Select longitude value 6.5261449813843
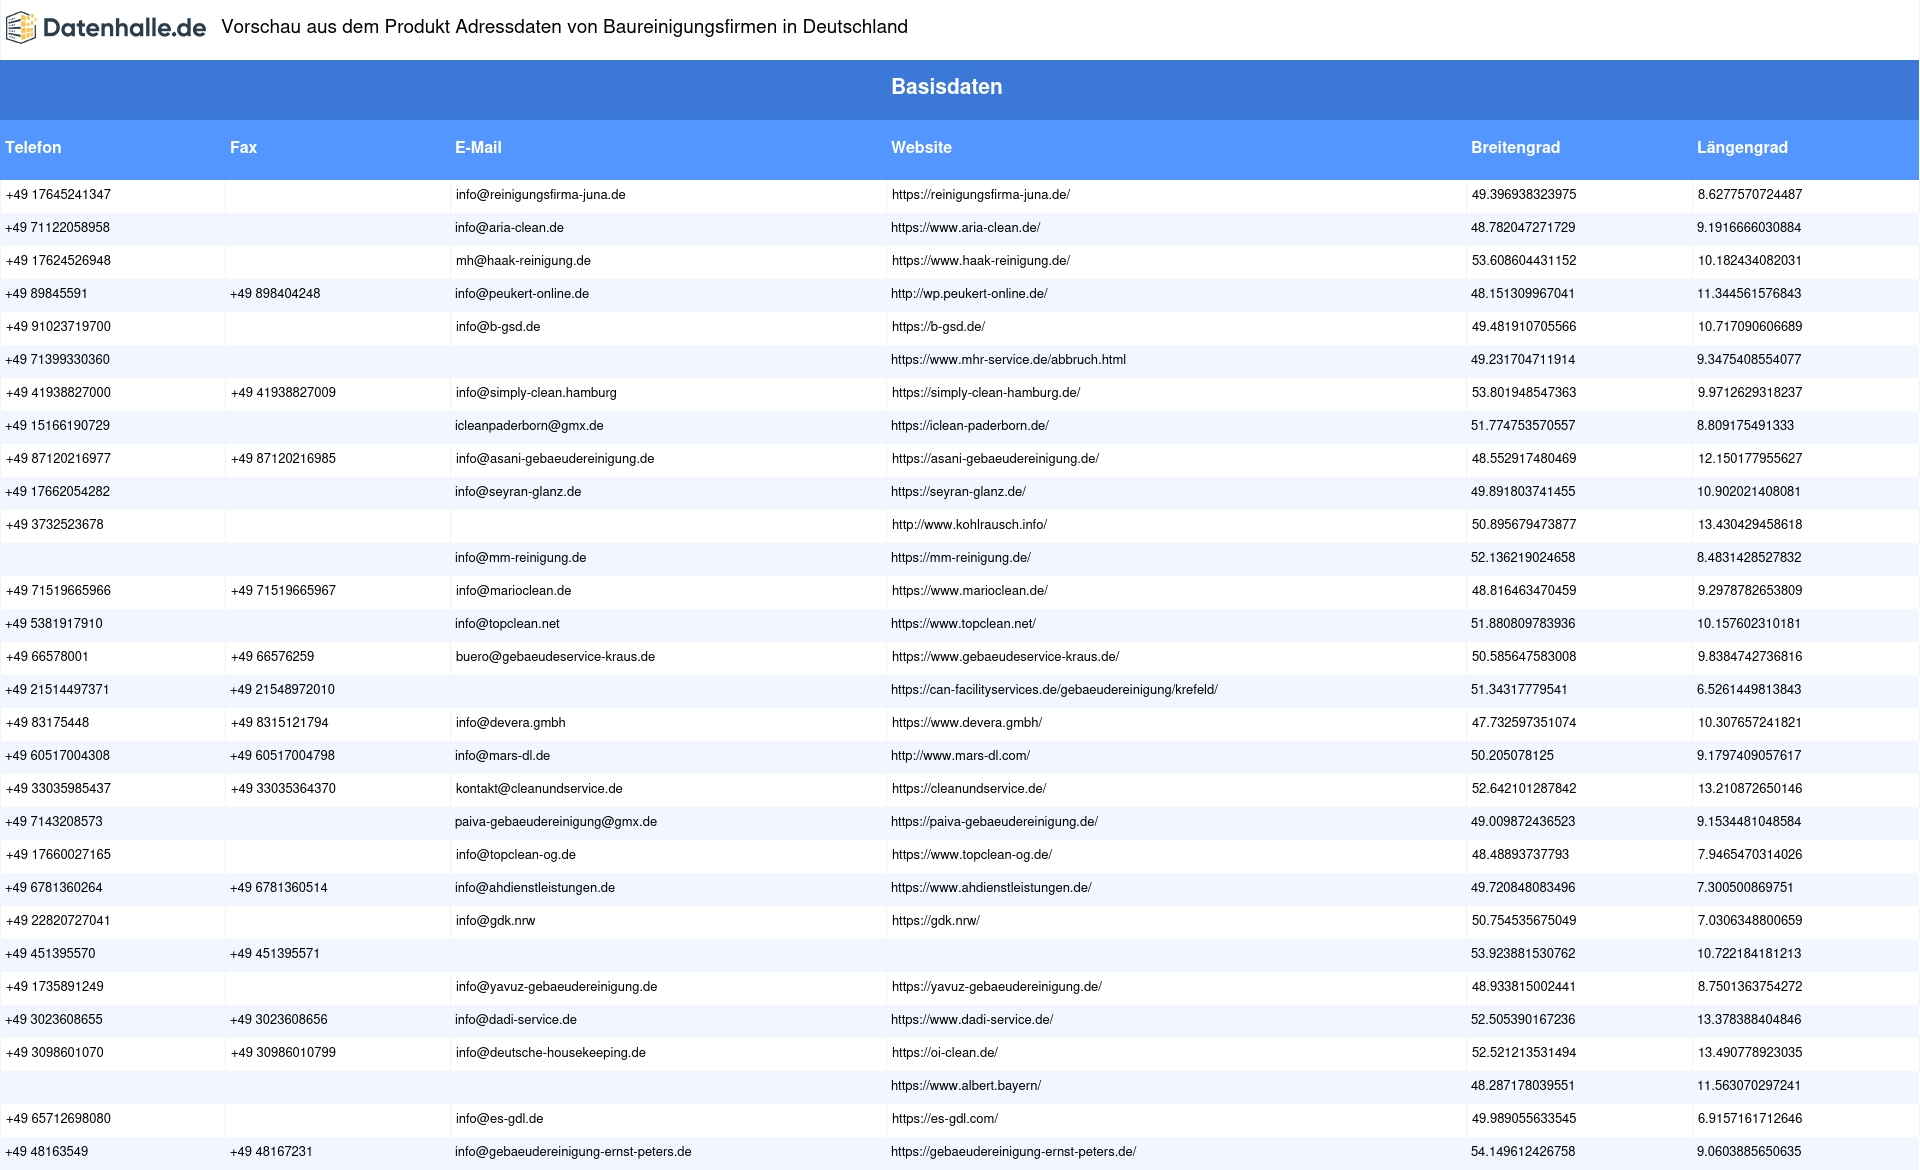 click(x=1749, y=690)
